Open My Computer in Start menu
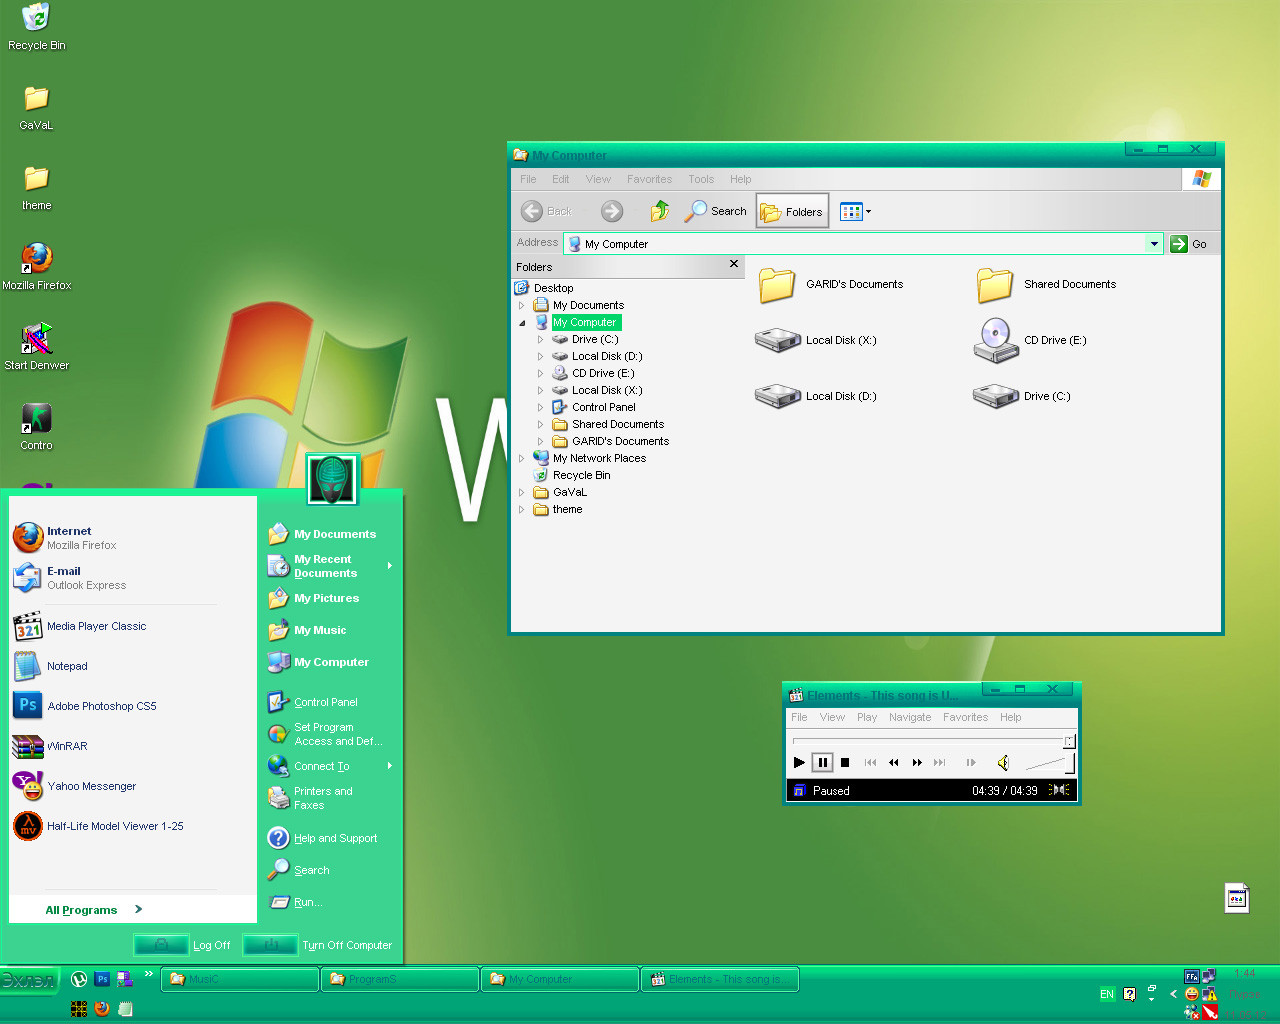The height and width of the screenshot is (1024, 1280). (318, 662)
